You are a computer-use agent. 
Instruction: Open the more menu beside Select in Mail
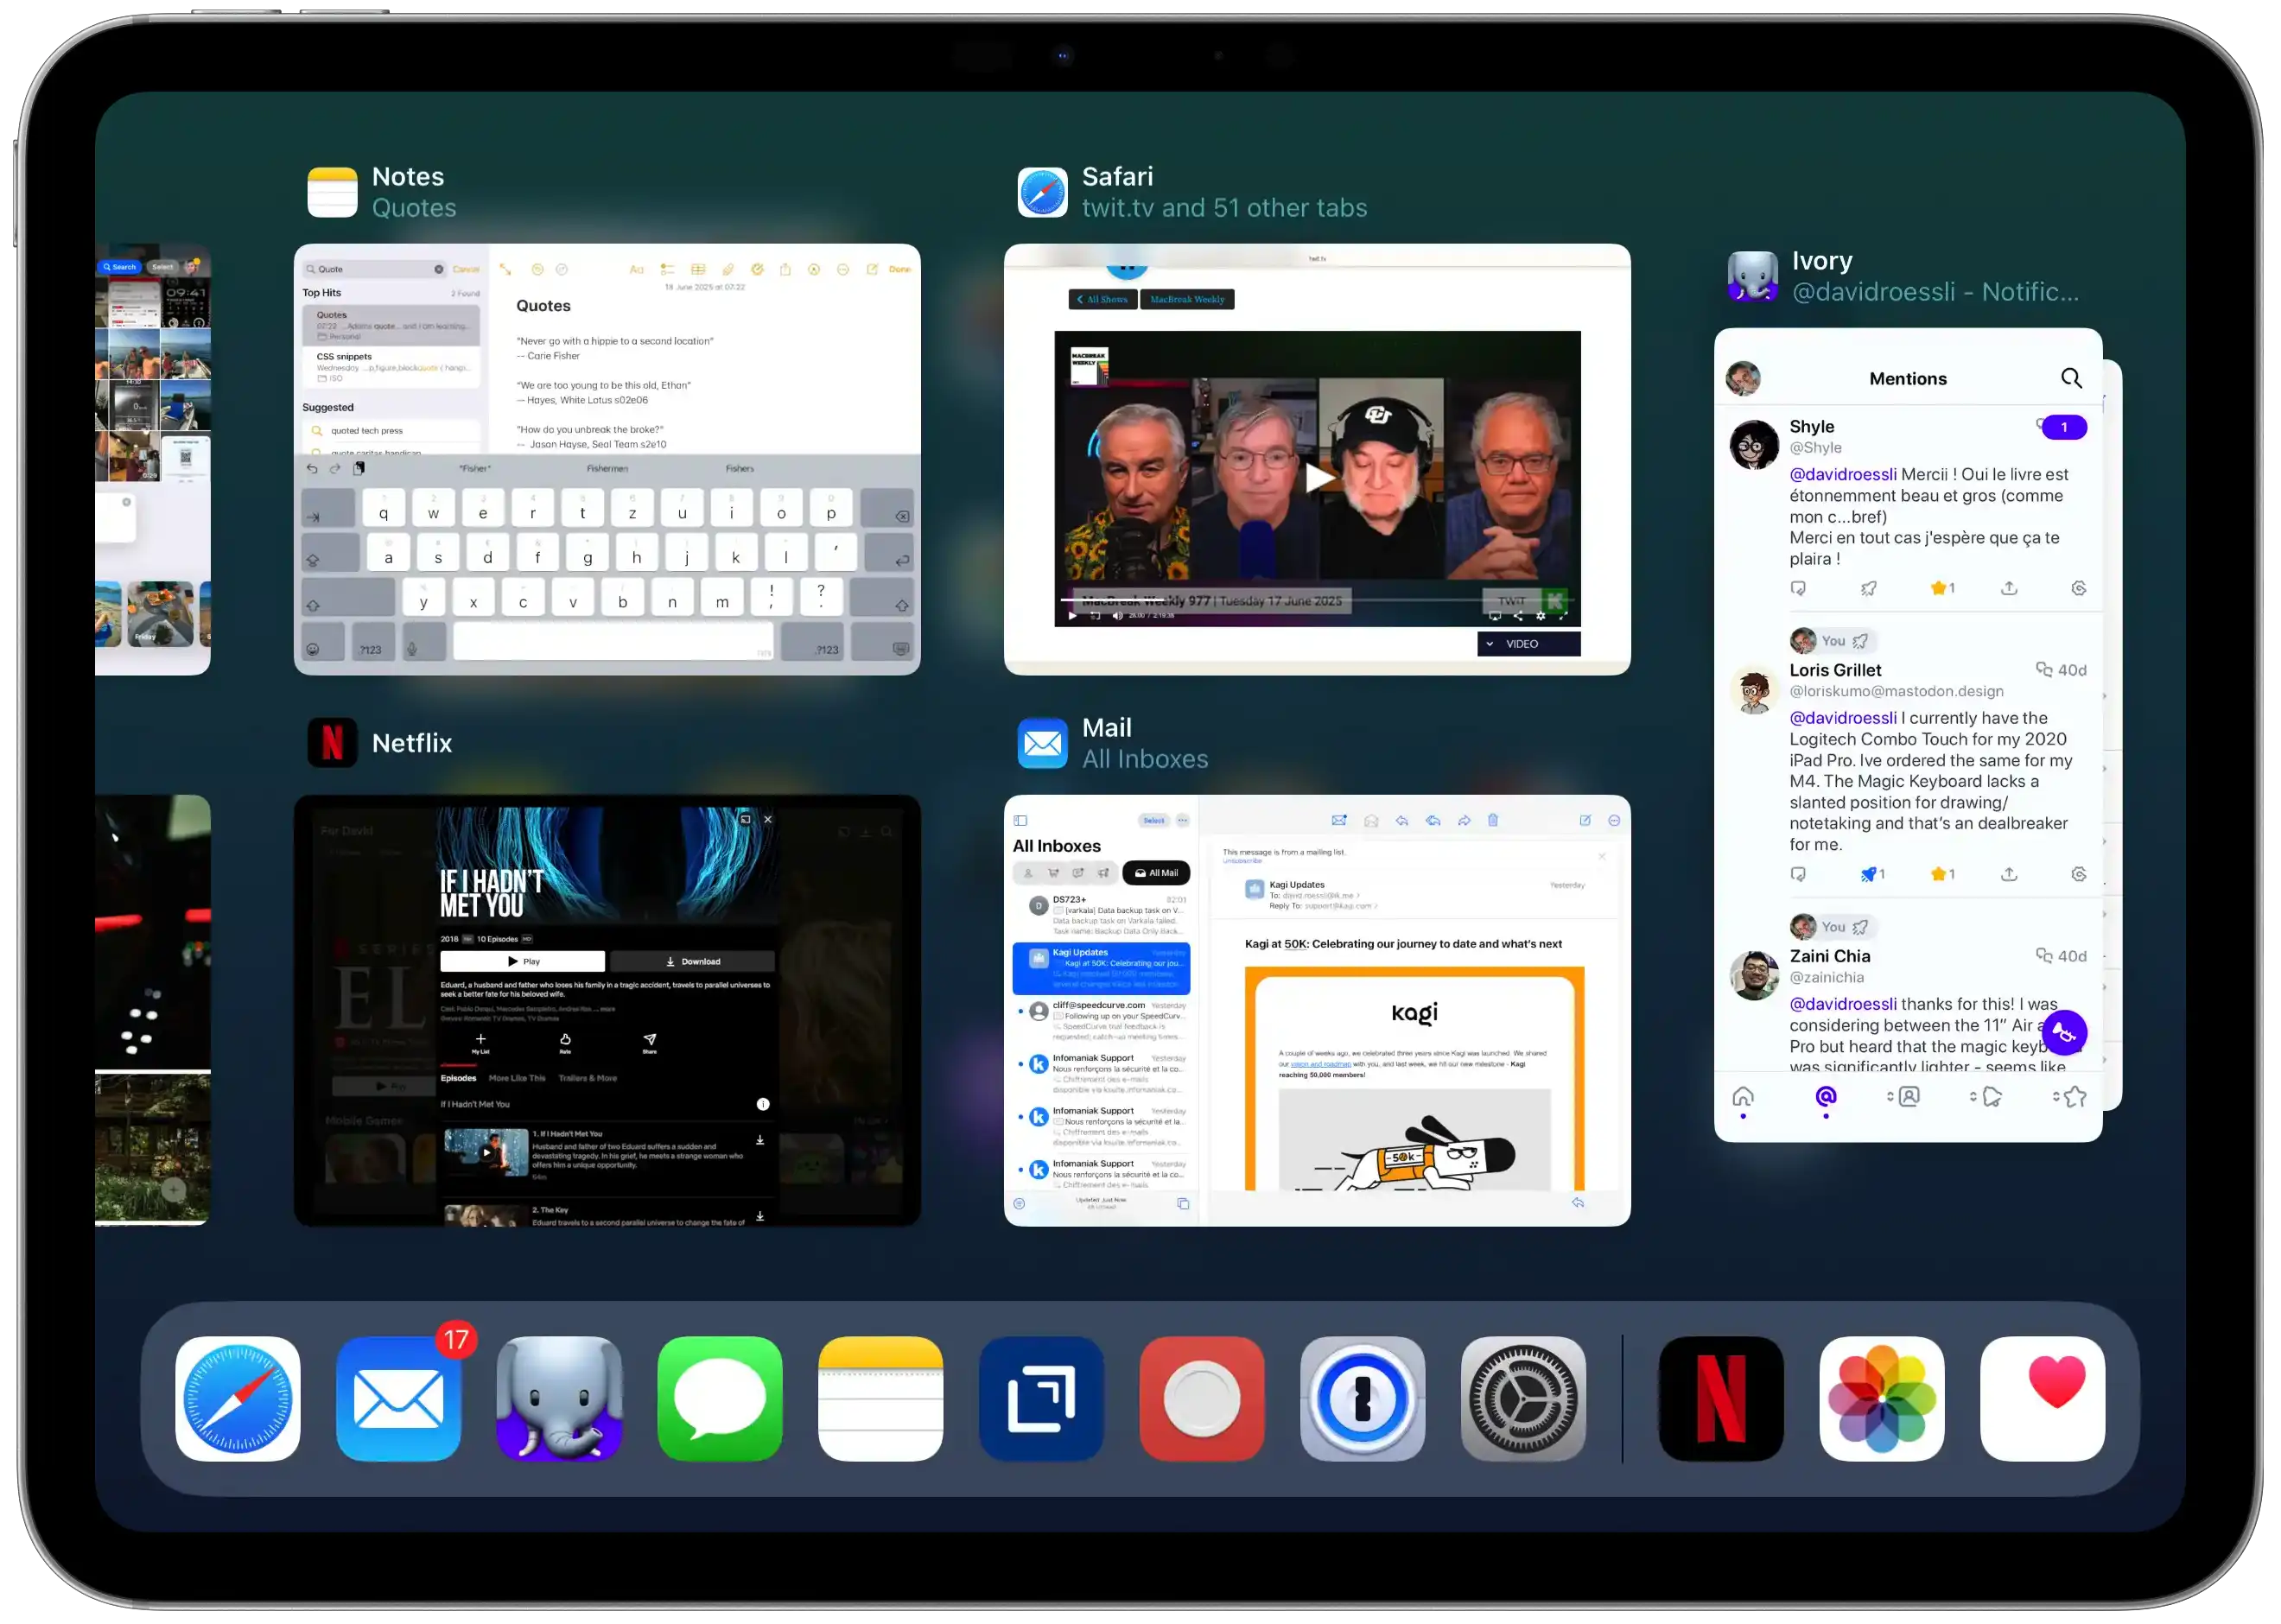[1182, 820]
